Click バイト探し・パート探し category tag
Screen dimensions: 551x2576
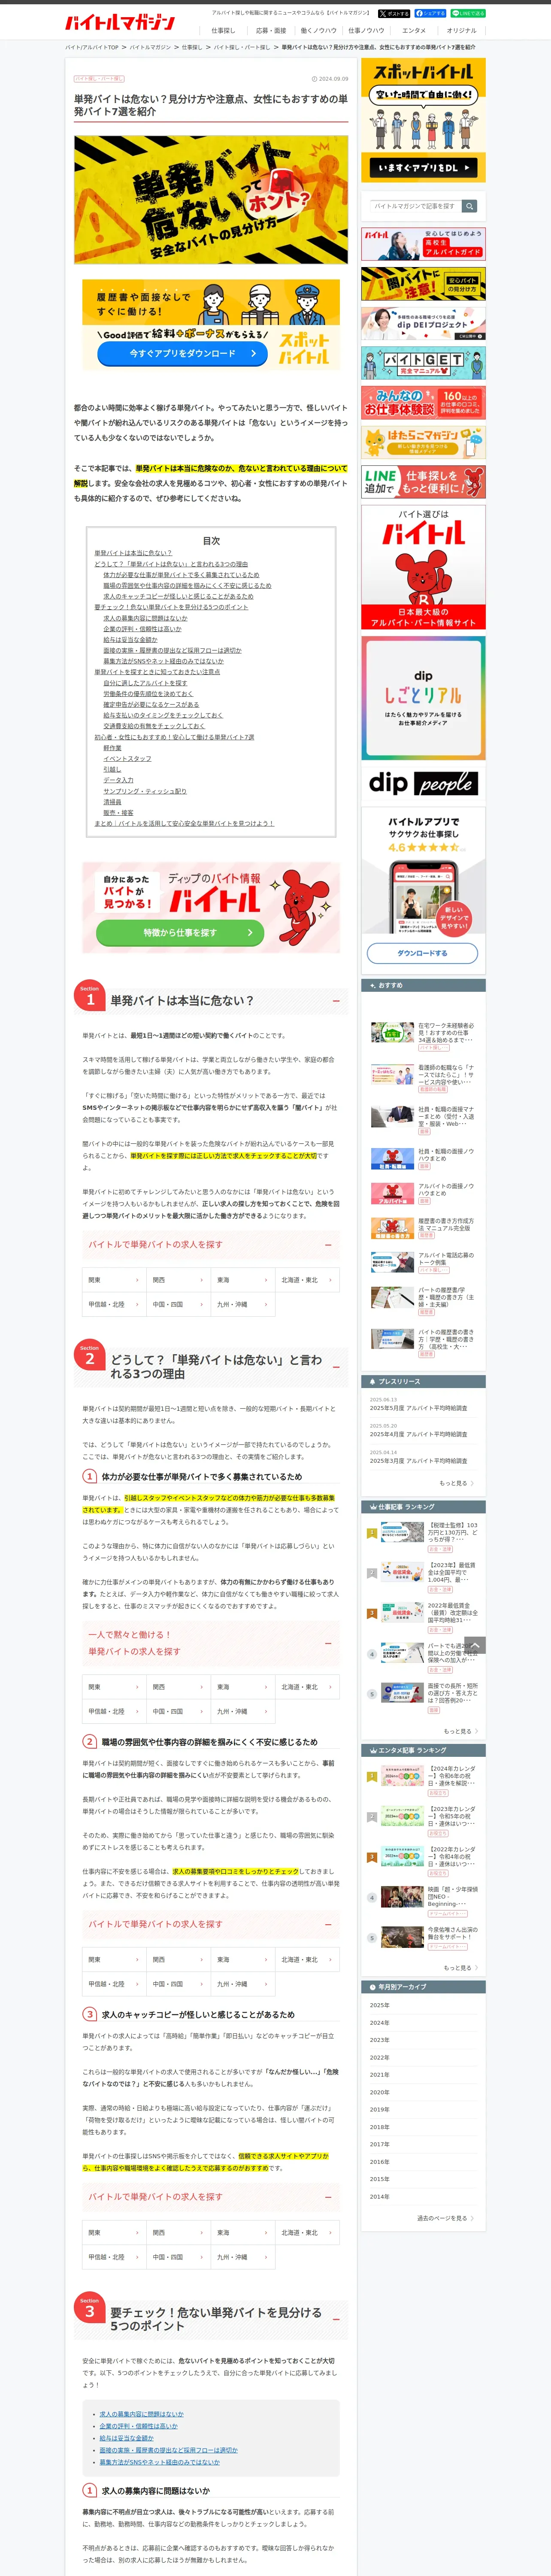(x=99, y=78)
